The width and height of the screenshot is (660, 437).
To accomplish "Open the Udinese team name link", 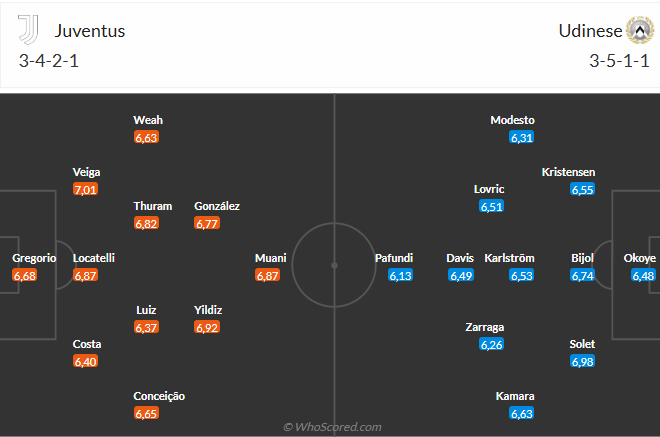I will (x=589, y=30).
